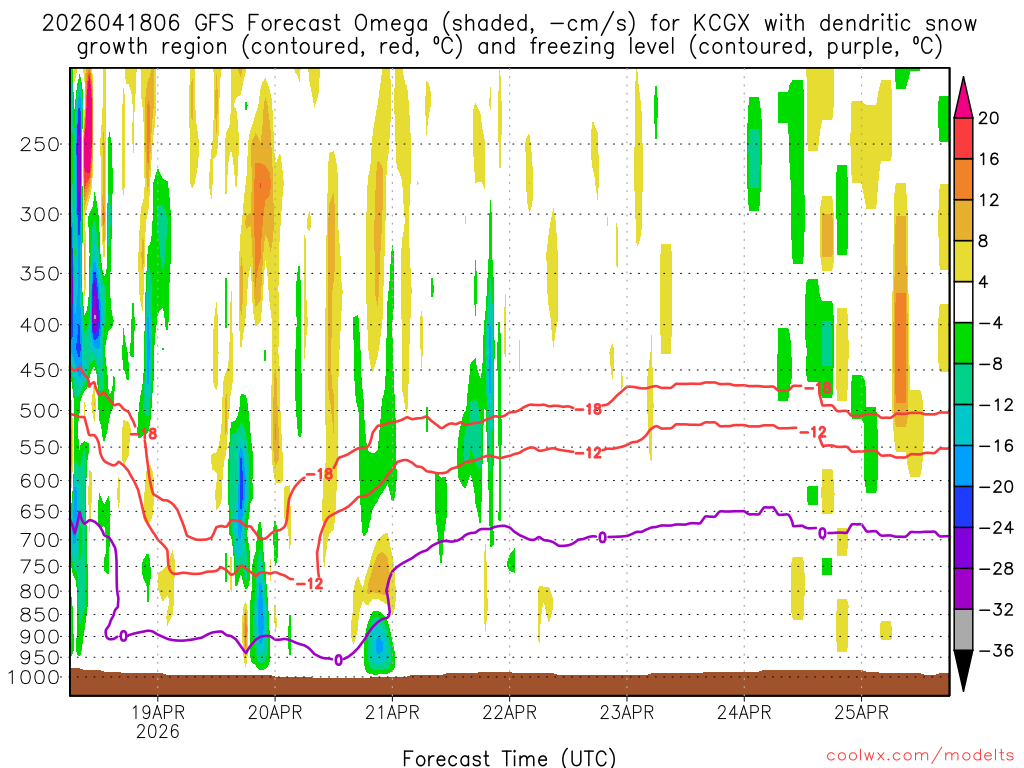Pick the orange 12 to 16 colorbar swatch
The height and width of the screenshot is (768, 1024).
click(964, 179)
